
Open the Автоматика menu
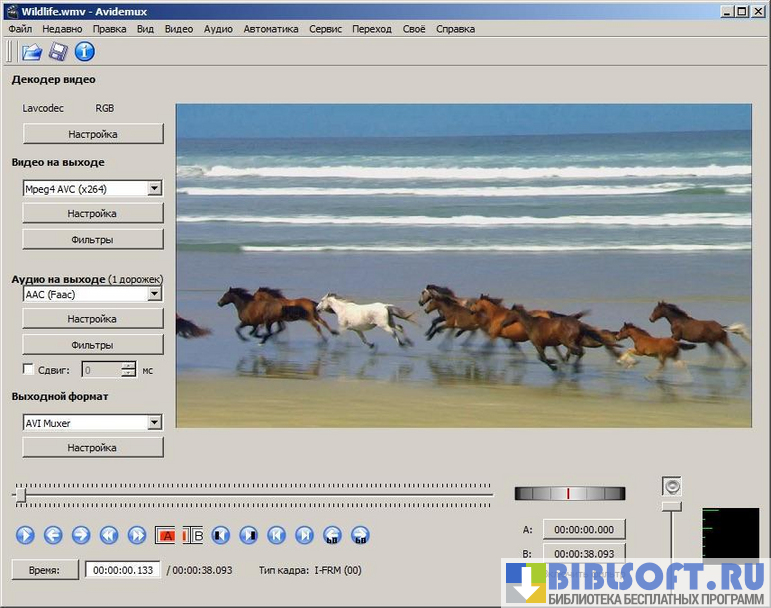271,29
